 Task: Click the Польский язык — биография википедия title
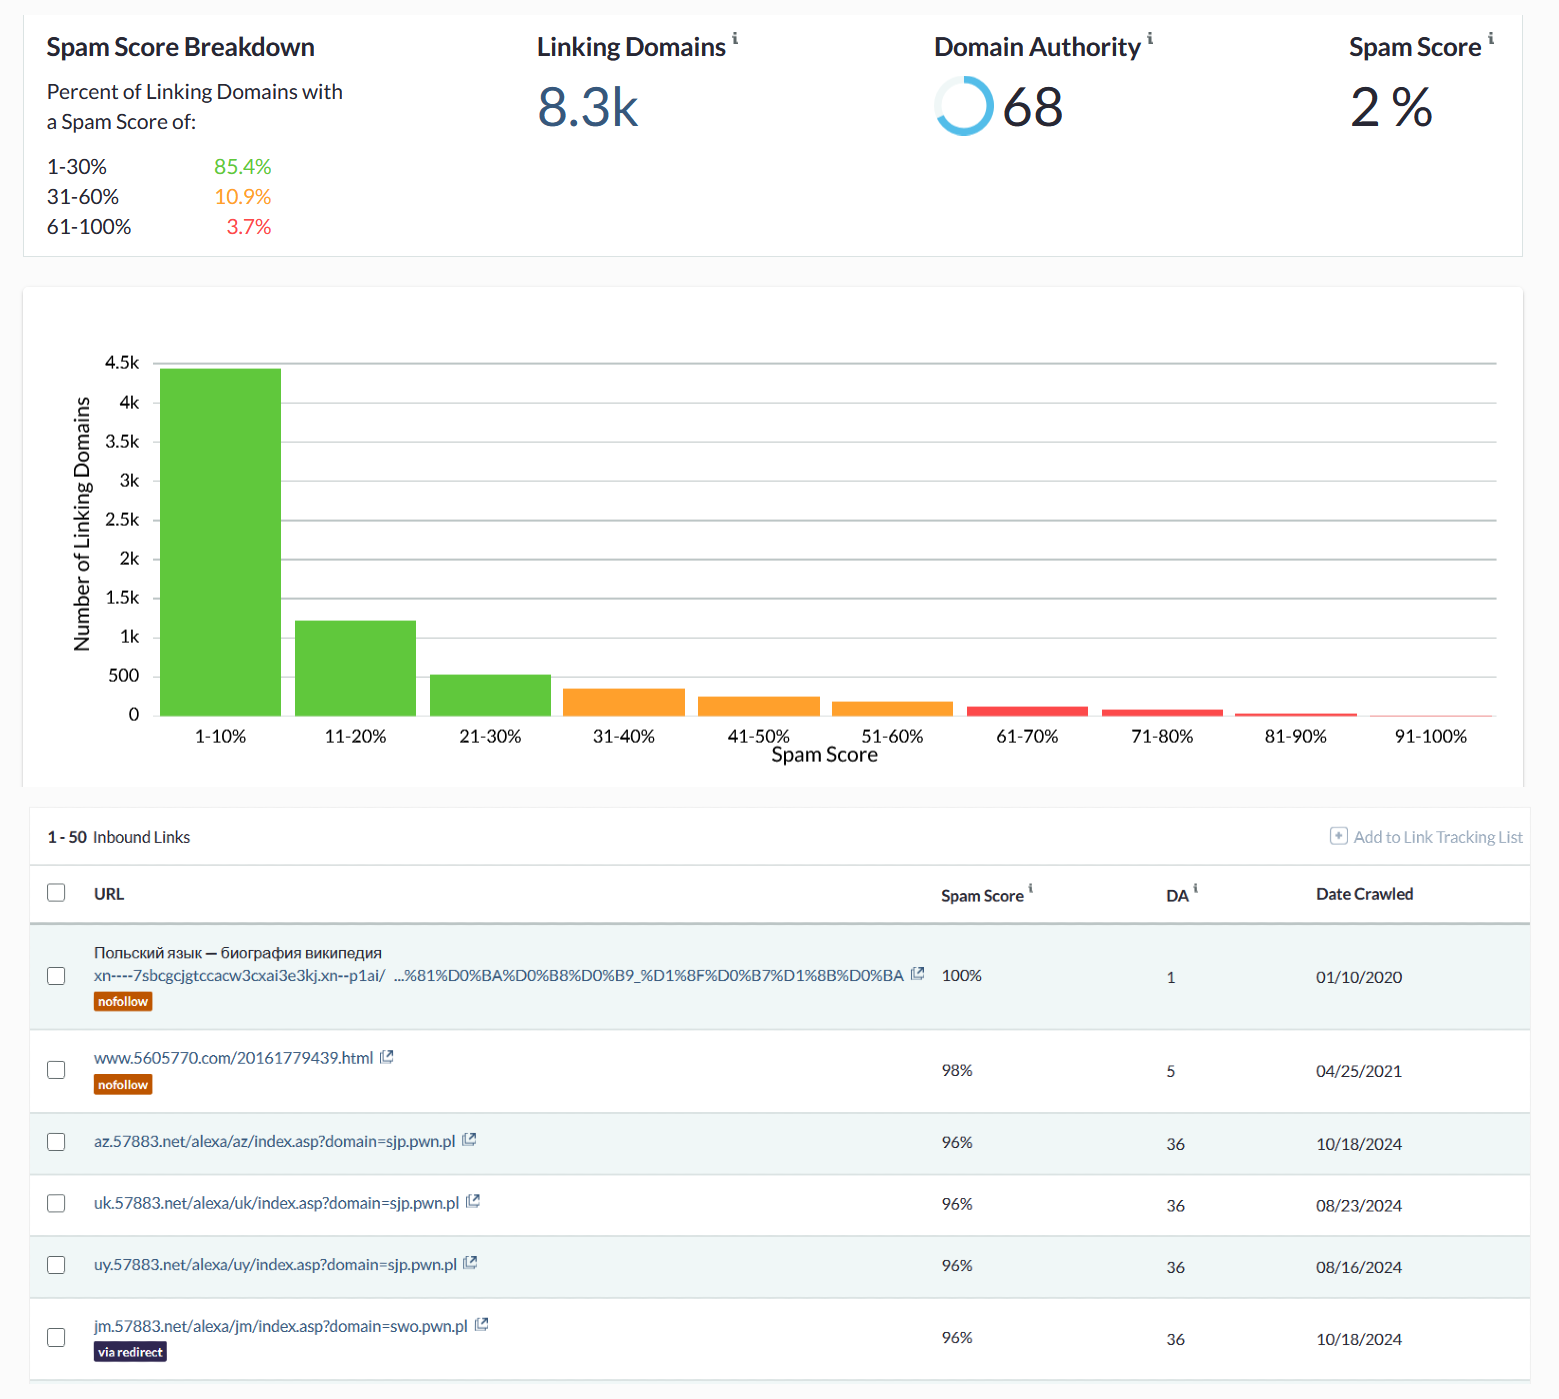point(238,953)
